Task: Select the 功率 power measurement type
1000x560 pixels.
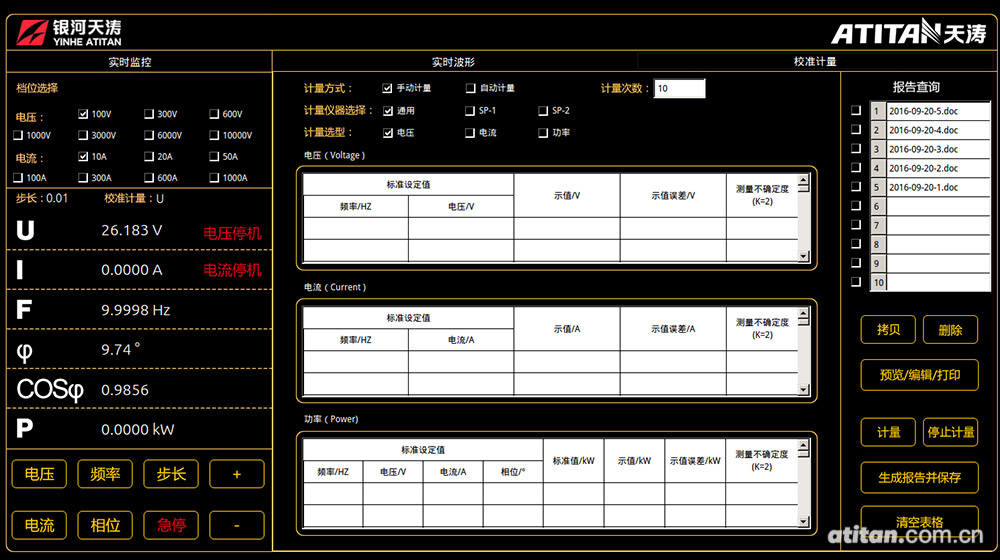Action: (543, 132)
